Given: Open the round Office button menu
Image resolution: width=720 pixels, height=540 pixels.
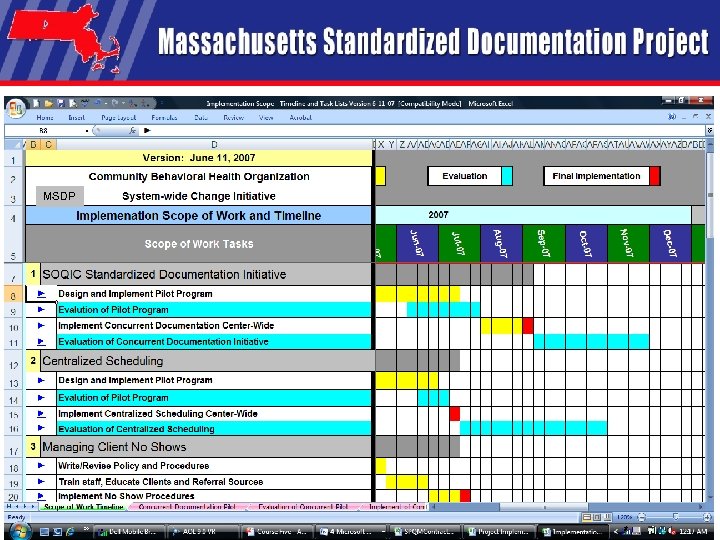Looking at the screenshot, I should pos(16,109).
